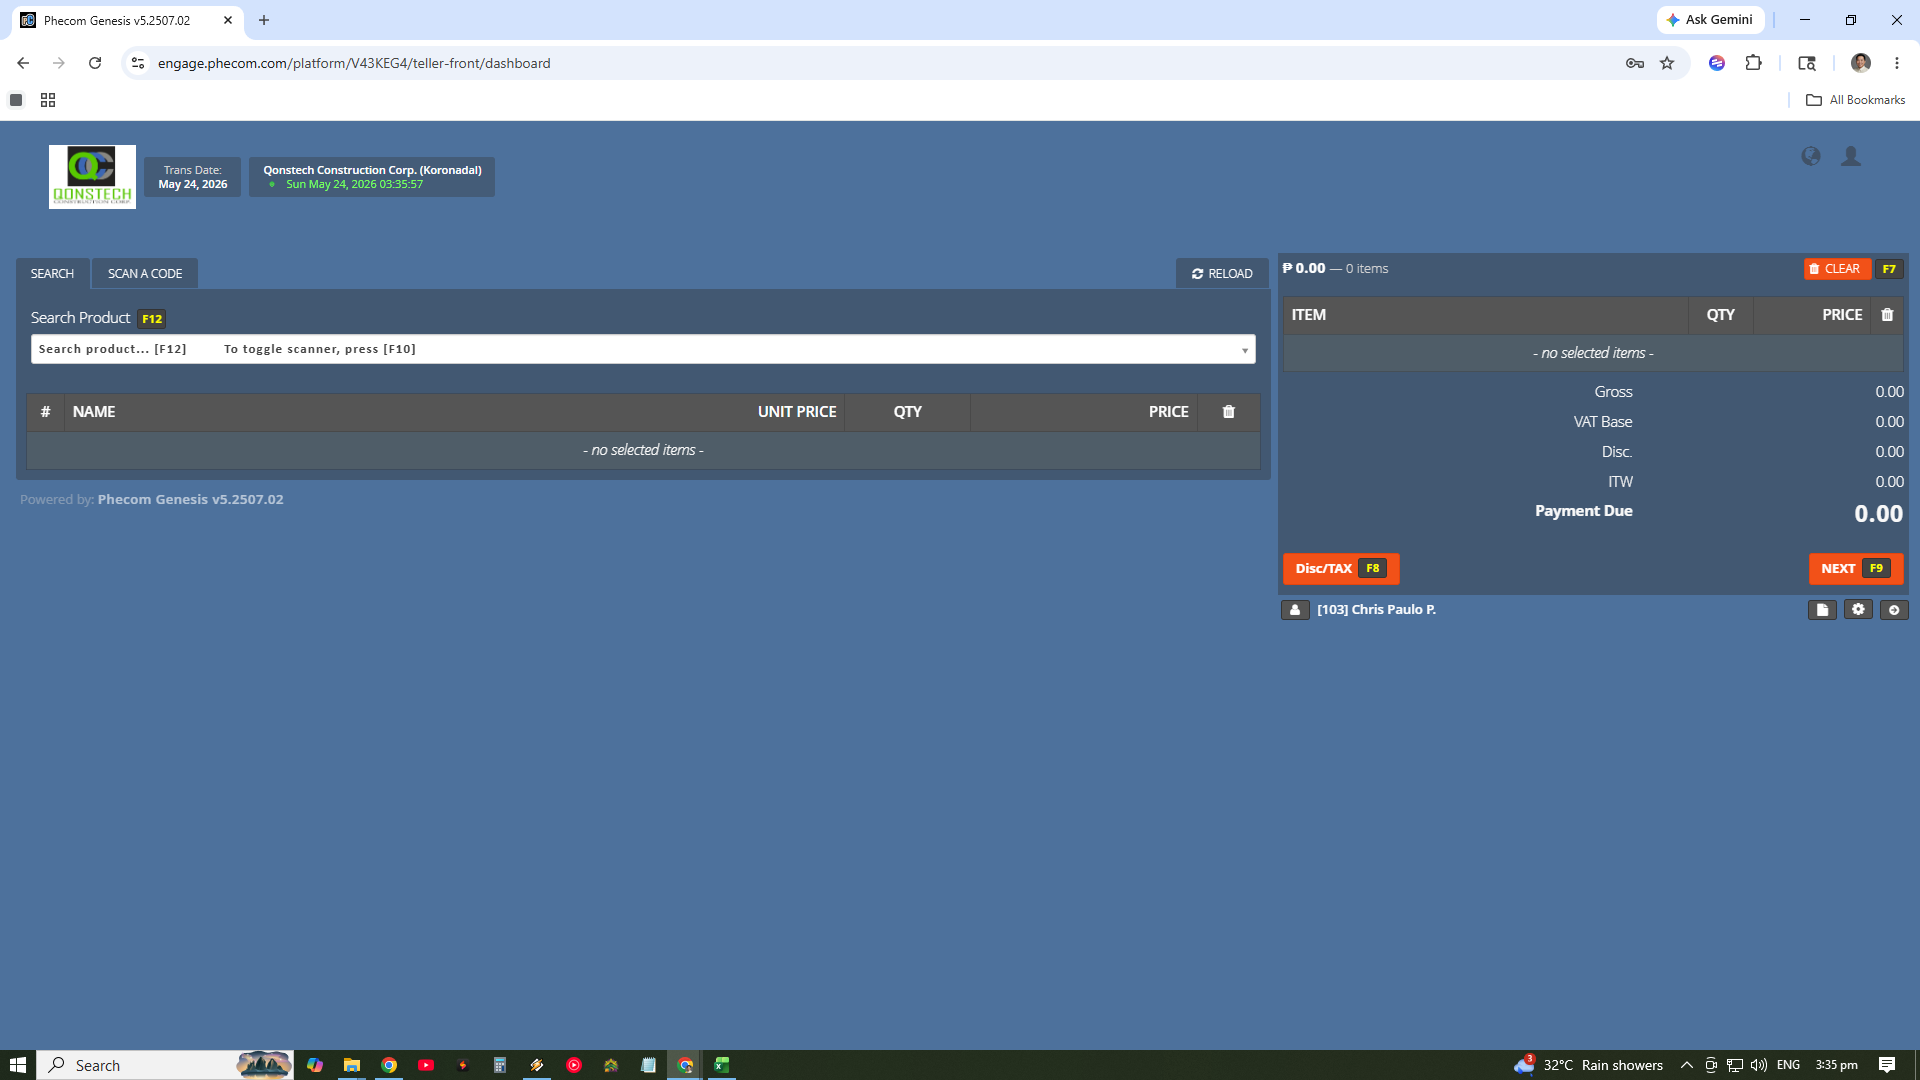Click the Payment Due label

[x=1584, y=511]
